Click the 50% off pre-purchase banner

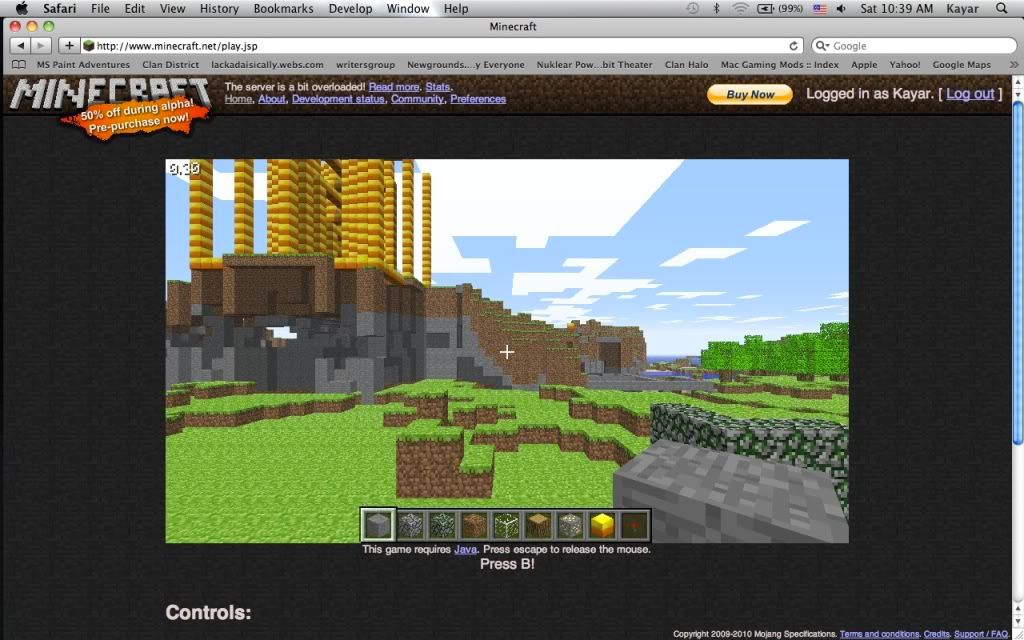click(136, 118)
